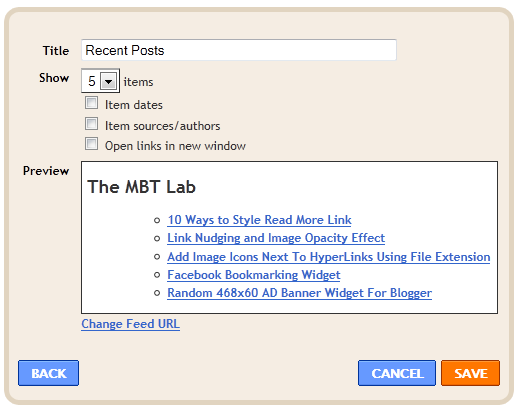Save the Recent Posts widget
Screen dimensions: 519x407
tap(471, 373)
